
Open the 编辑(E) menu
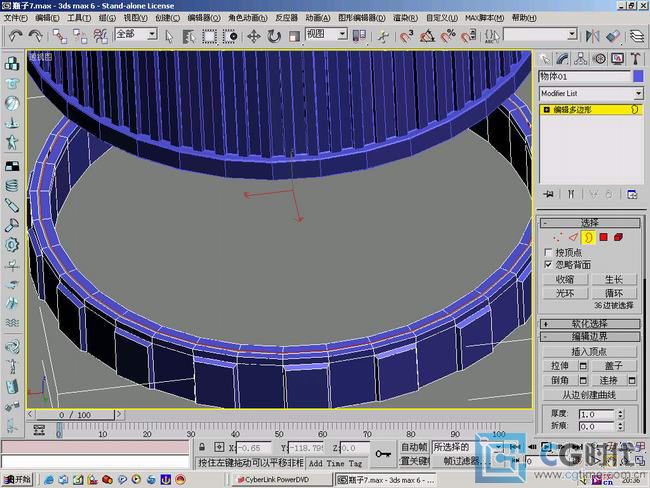point(47,18)
